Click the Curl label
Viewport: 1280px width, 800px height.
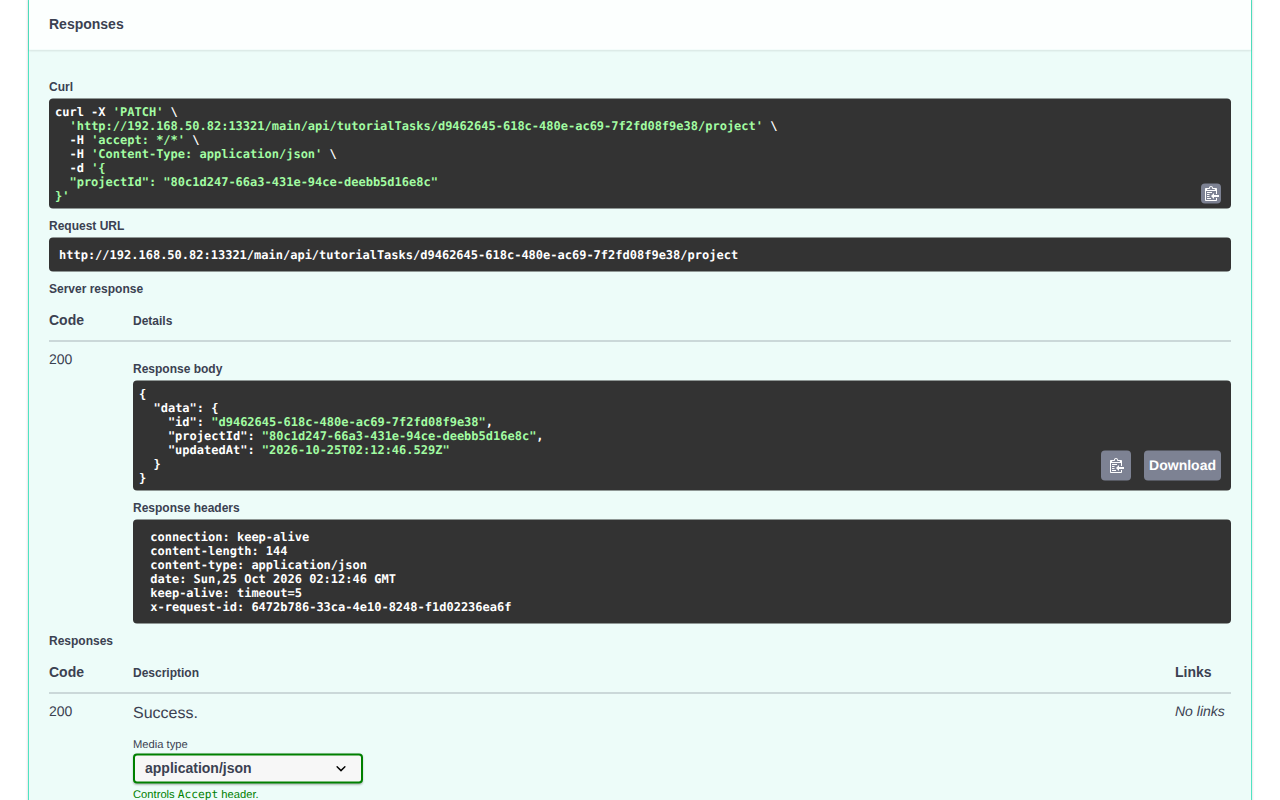coord(61,87)
